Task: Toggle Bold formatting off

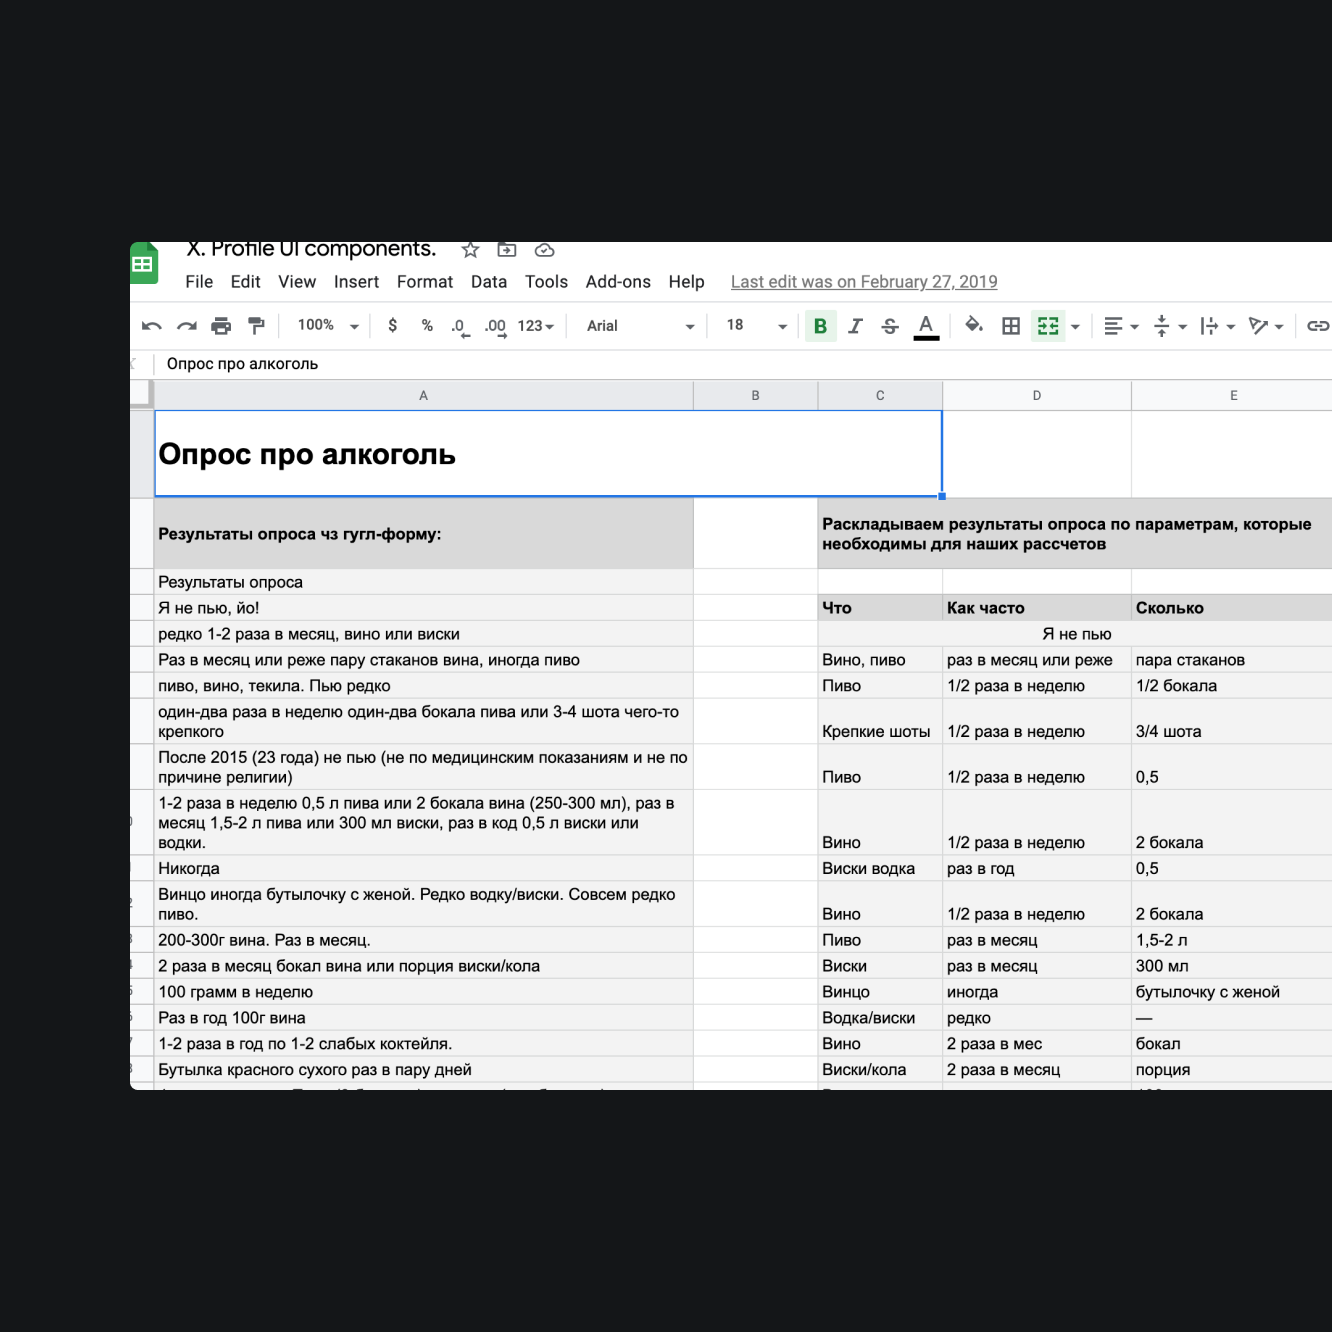Action: click(820, 326)
